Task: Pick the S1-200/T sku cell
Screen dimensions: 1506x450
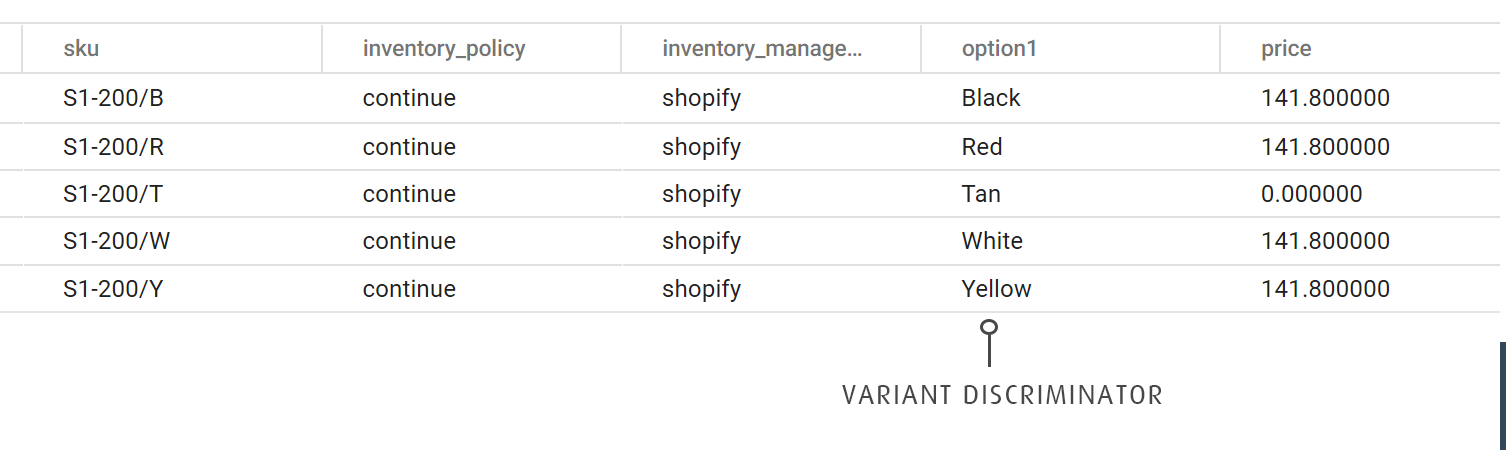Action: point(113,194)
